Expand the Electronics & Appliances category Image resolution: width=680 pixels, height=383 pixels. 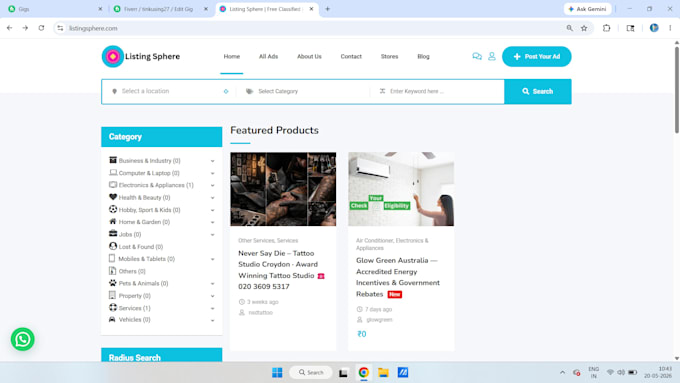click(212, 185)
